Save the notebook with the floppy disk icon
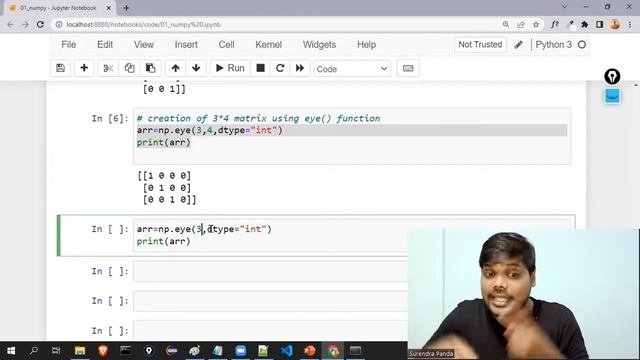The height and width of the screenshot is (360, 640). click(x=60, y=68)
